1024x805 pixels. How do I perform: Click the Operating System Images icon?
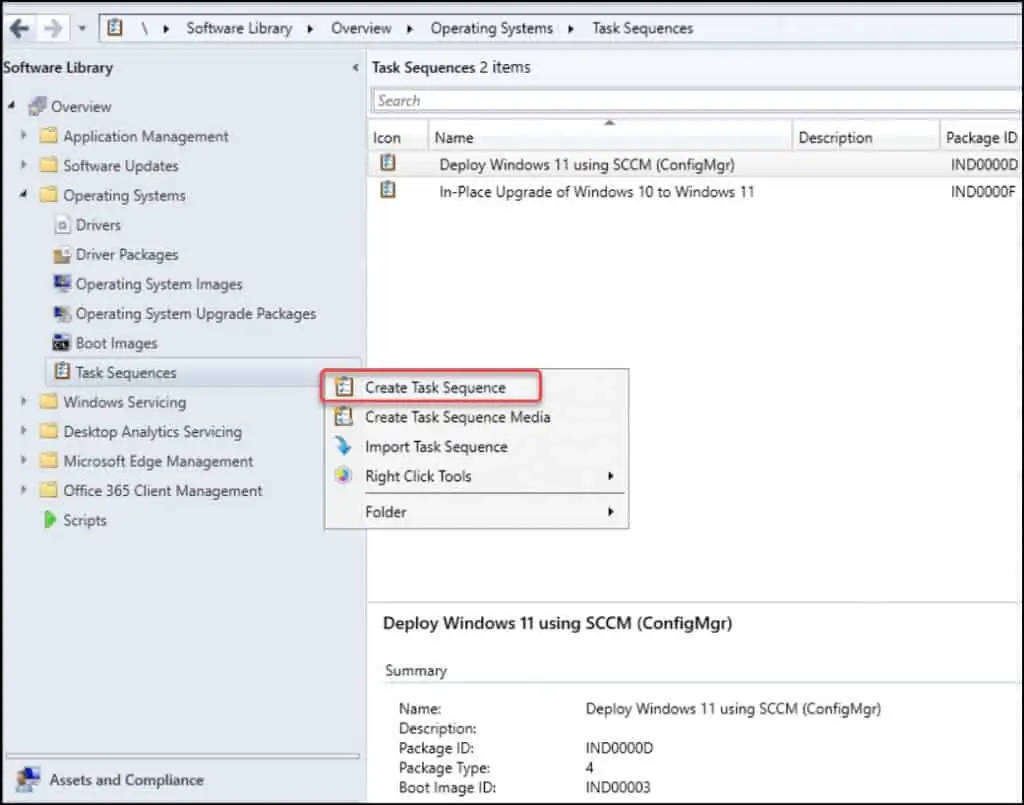[x=62, y=283]
